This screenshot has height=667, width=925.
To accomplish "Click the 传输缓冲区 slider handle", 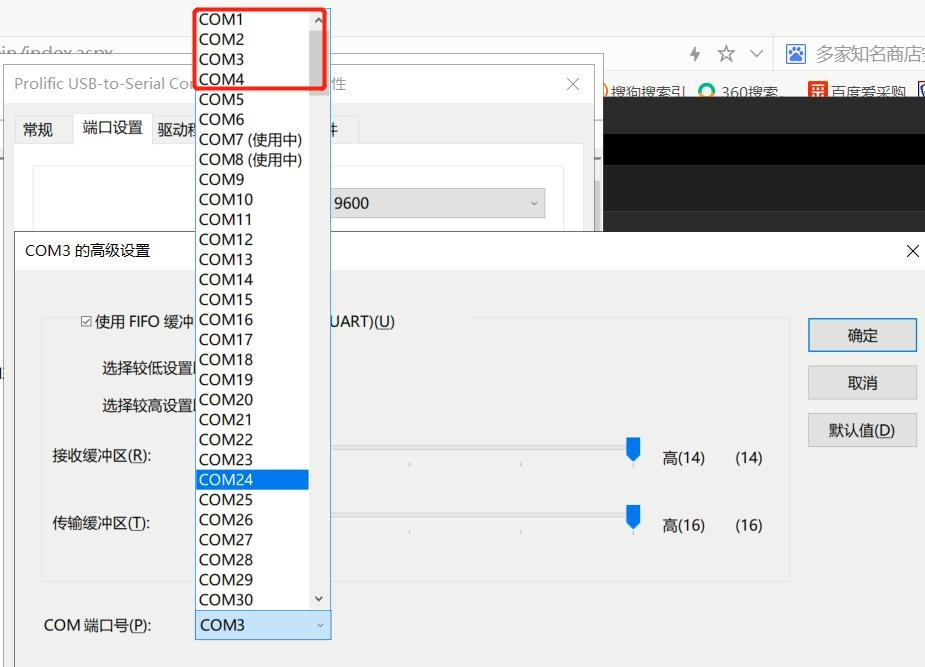I will pyautogui.click(x=632, y=517).
